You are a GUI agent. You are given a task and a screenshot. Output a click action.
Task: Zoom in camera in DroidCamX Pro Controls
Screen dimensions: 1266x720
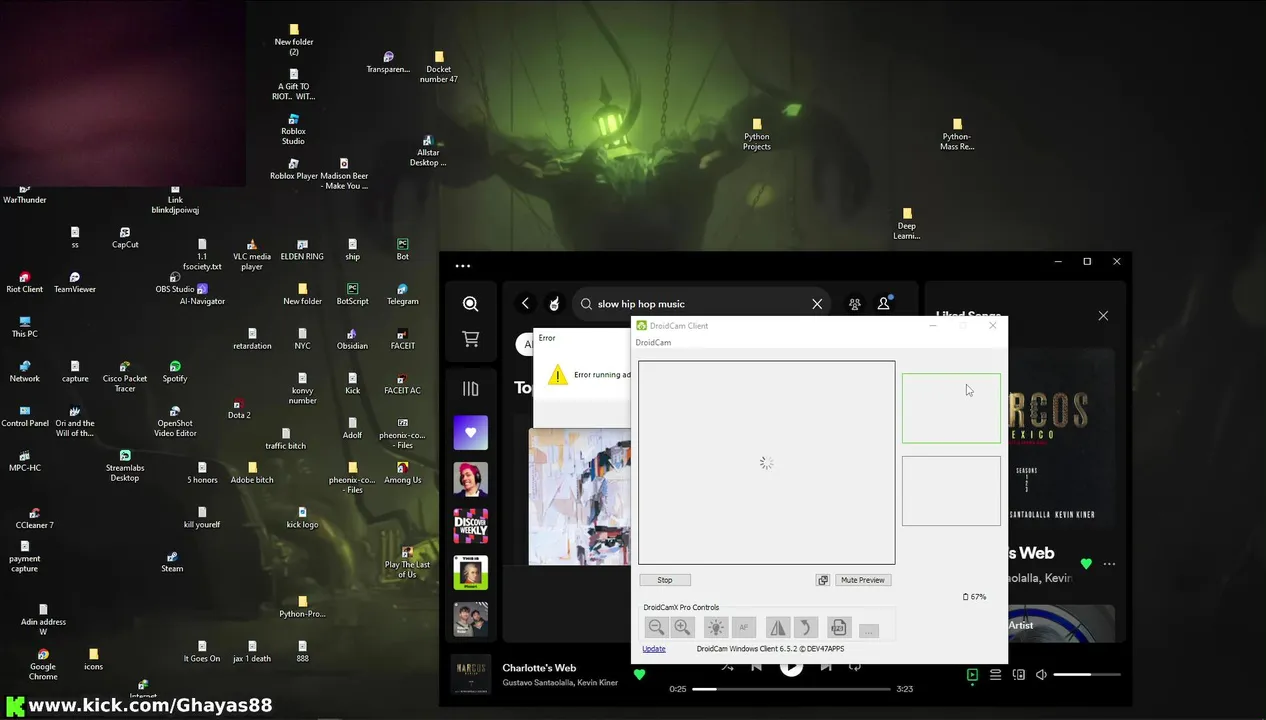coord(682,628)
